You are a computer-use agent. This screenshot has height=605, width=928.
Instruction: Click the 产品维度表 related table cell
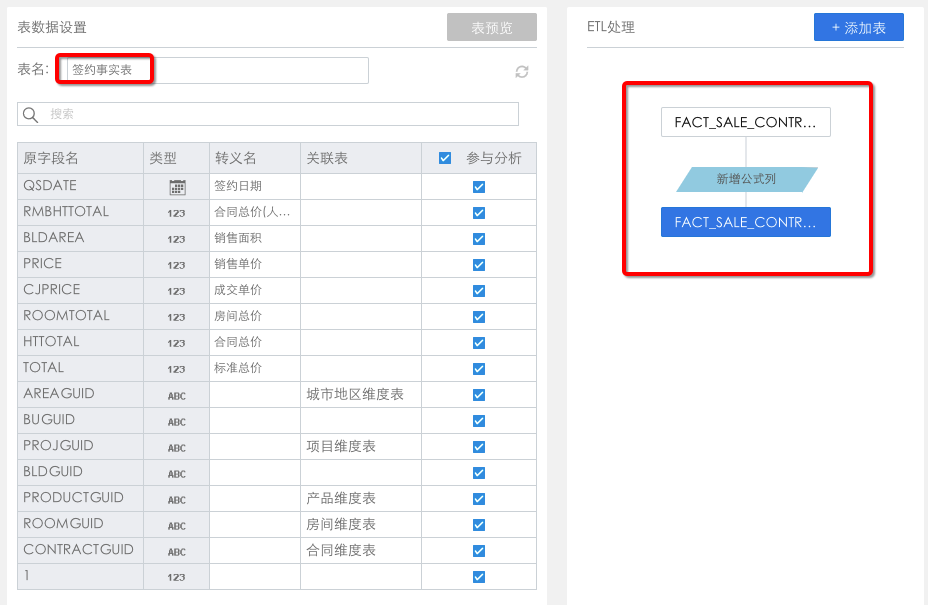click(361, 499)
